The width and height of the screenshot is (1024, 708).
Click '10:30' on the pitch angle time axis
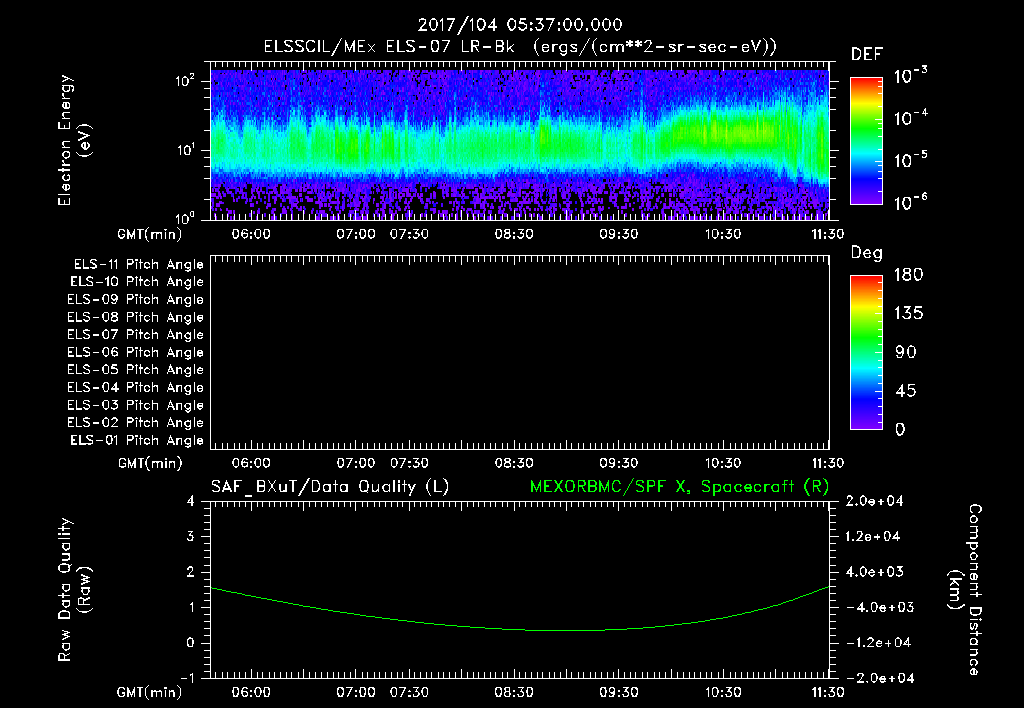coord(722,463)
